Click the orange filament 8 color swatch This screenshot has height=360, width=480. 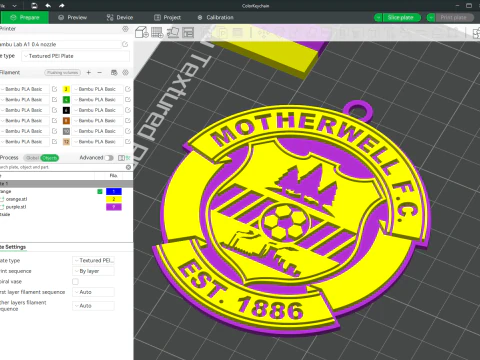click(66, 120)
